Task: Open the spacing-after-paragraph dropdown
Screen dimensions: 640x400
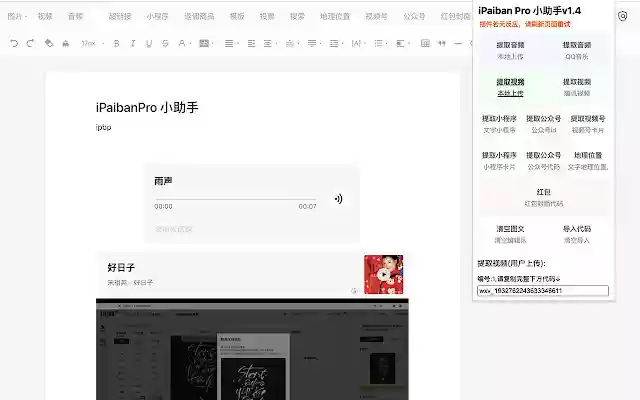Action: pyautogui.click(x=314, y=43)
